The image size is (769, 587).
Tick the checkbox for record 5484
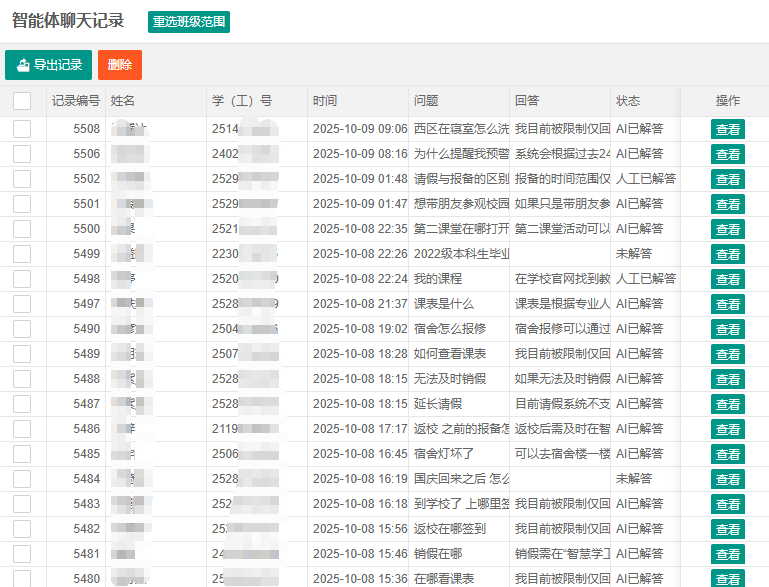[22, 479]
